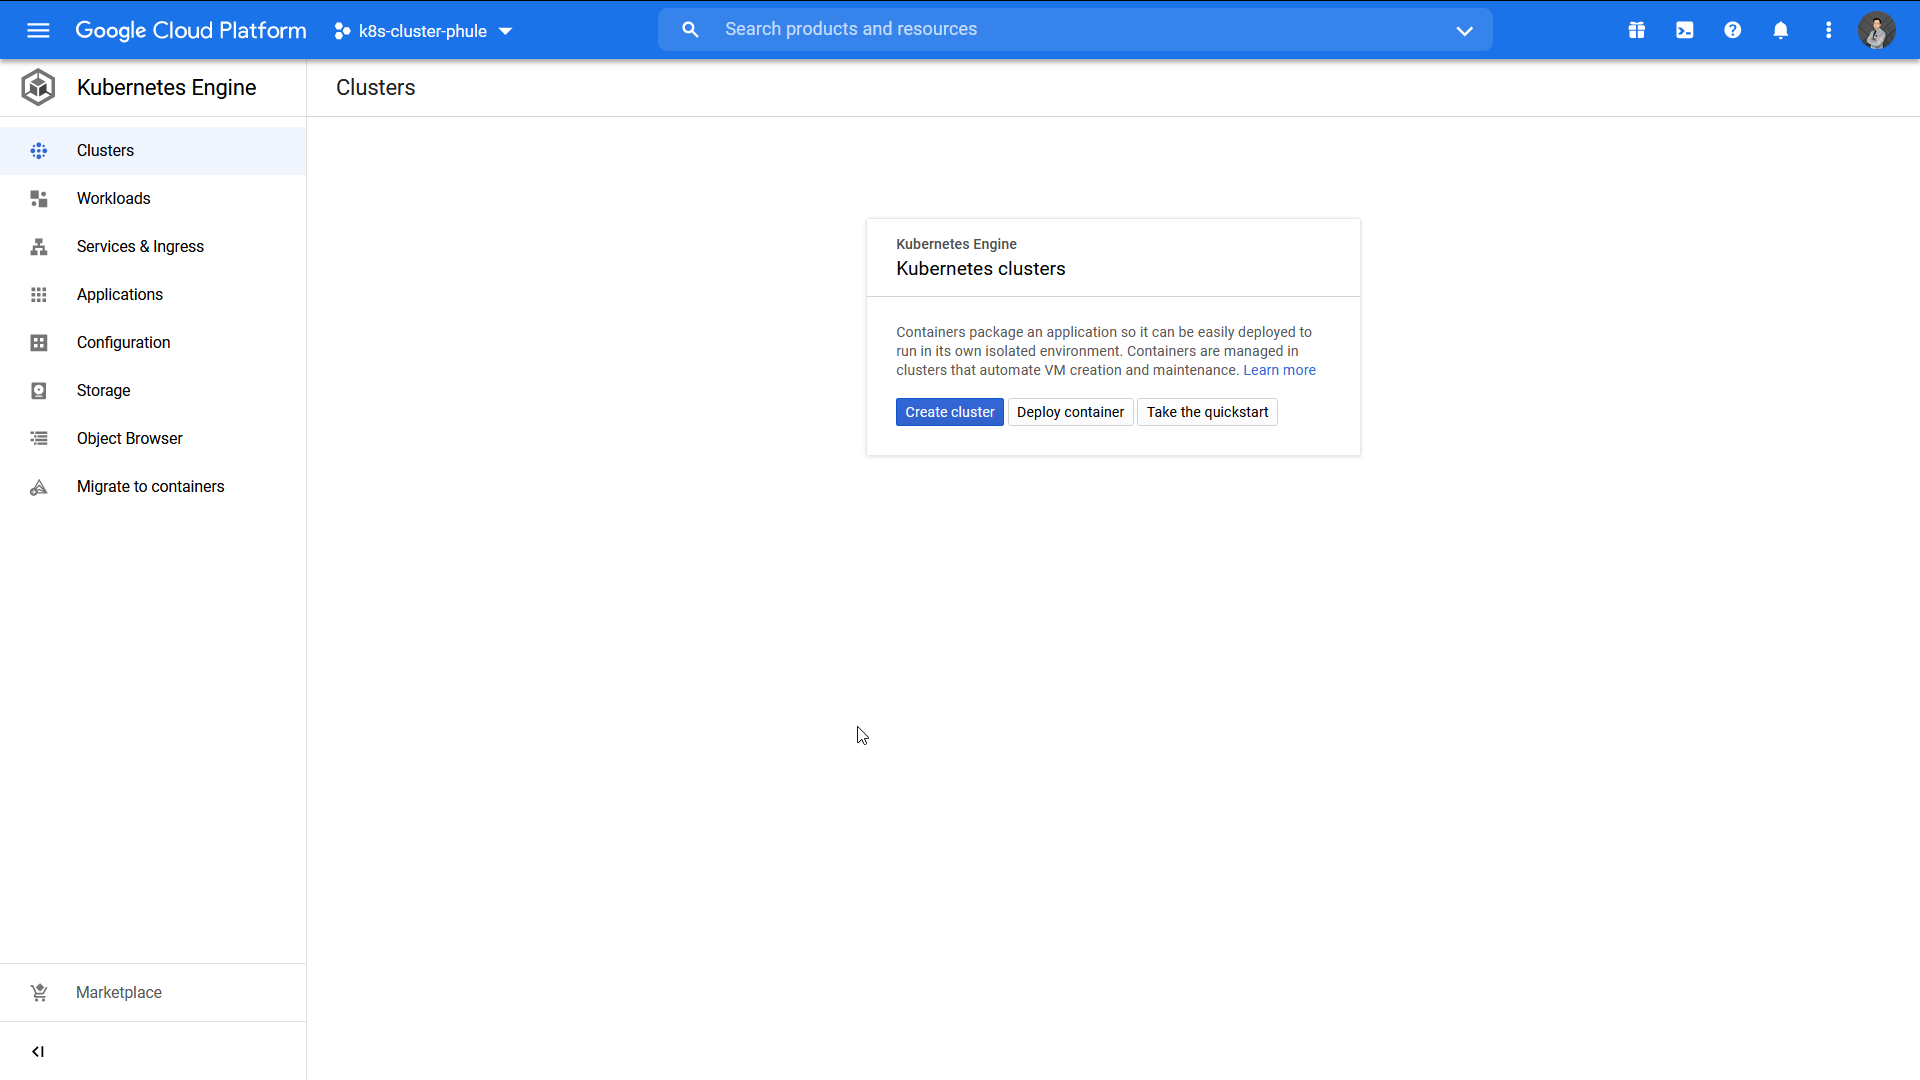Open the Workloads section icon

38,198
